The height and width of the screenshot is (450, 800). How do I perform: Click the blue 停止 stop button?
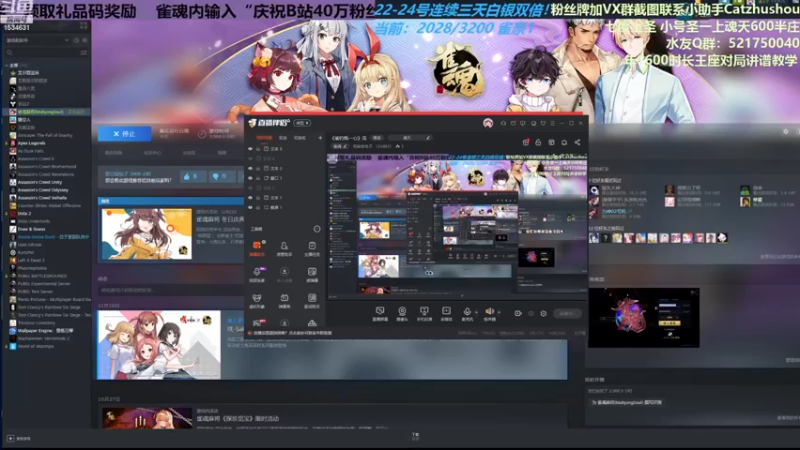(124, 134)
